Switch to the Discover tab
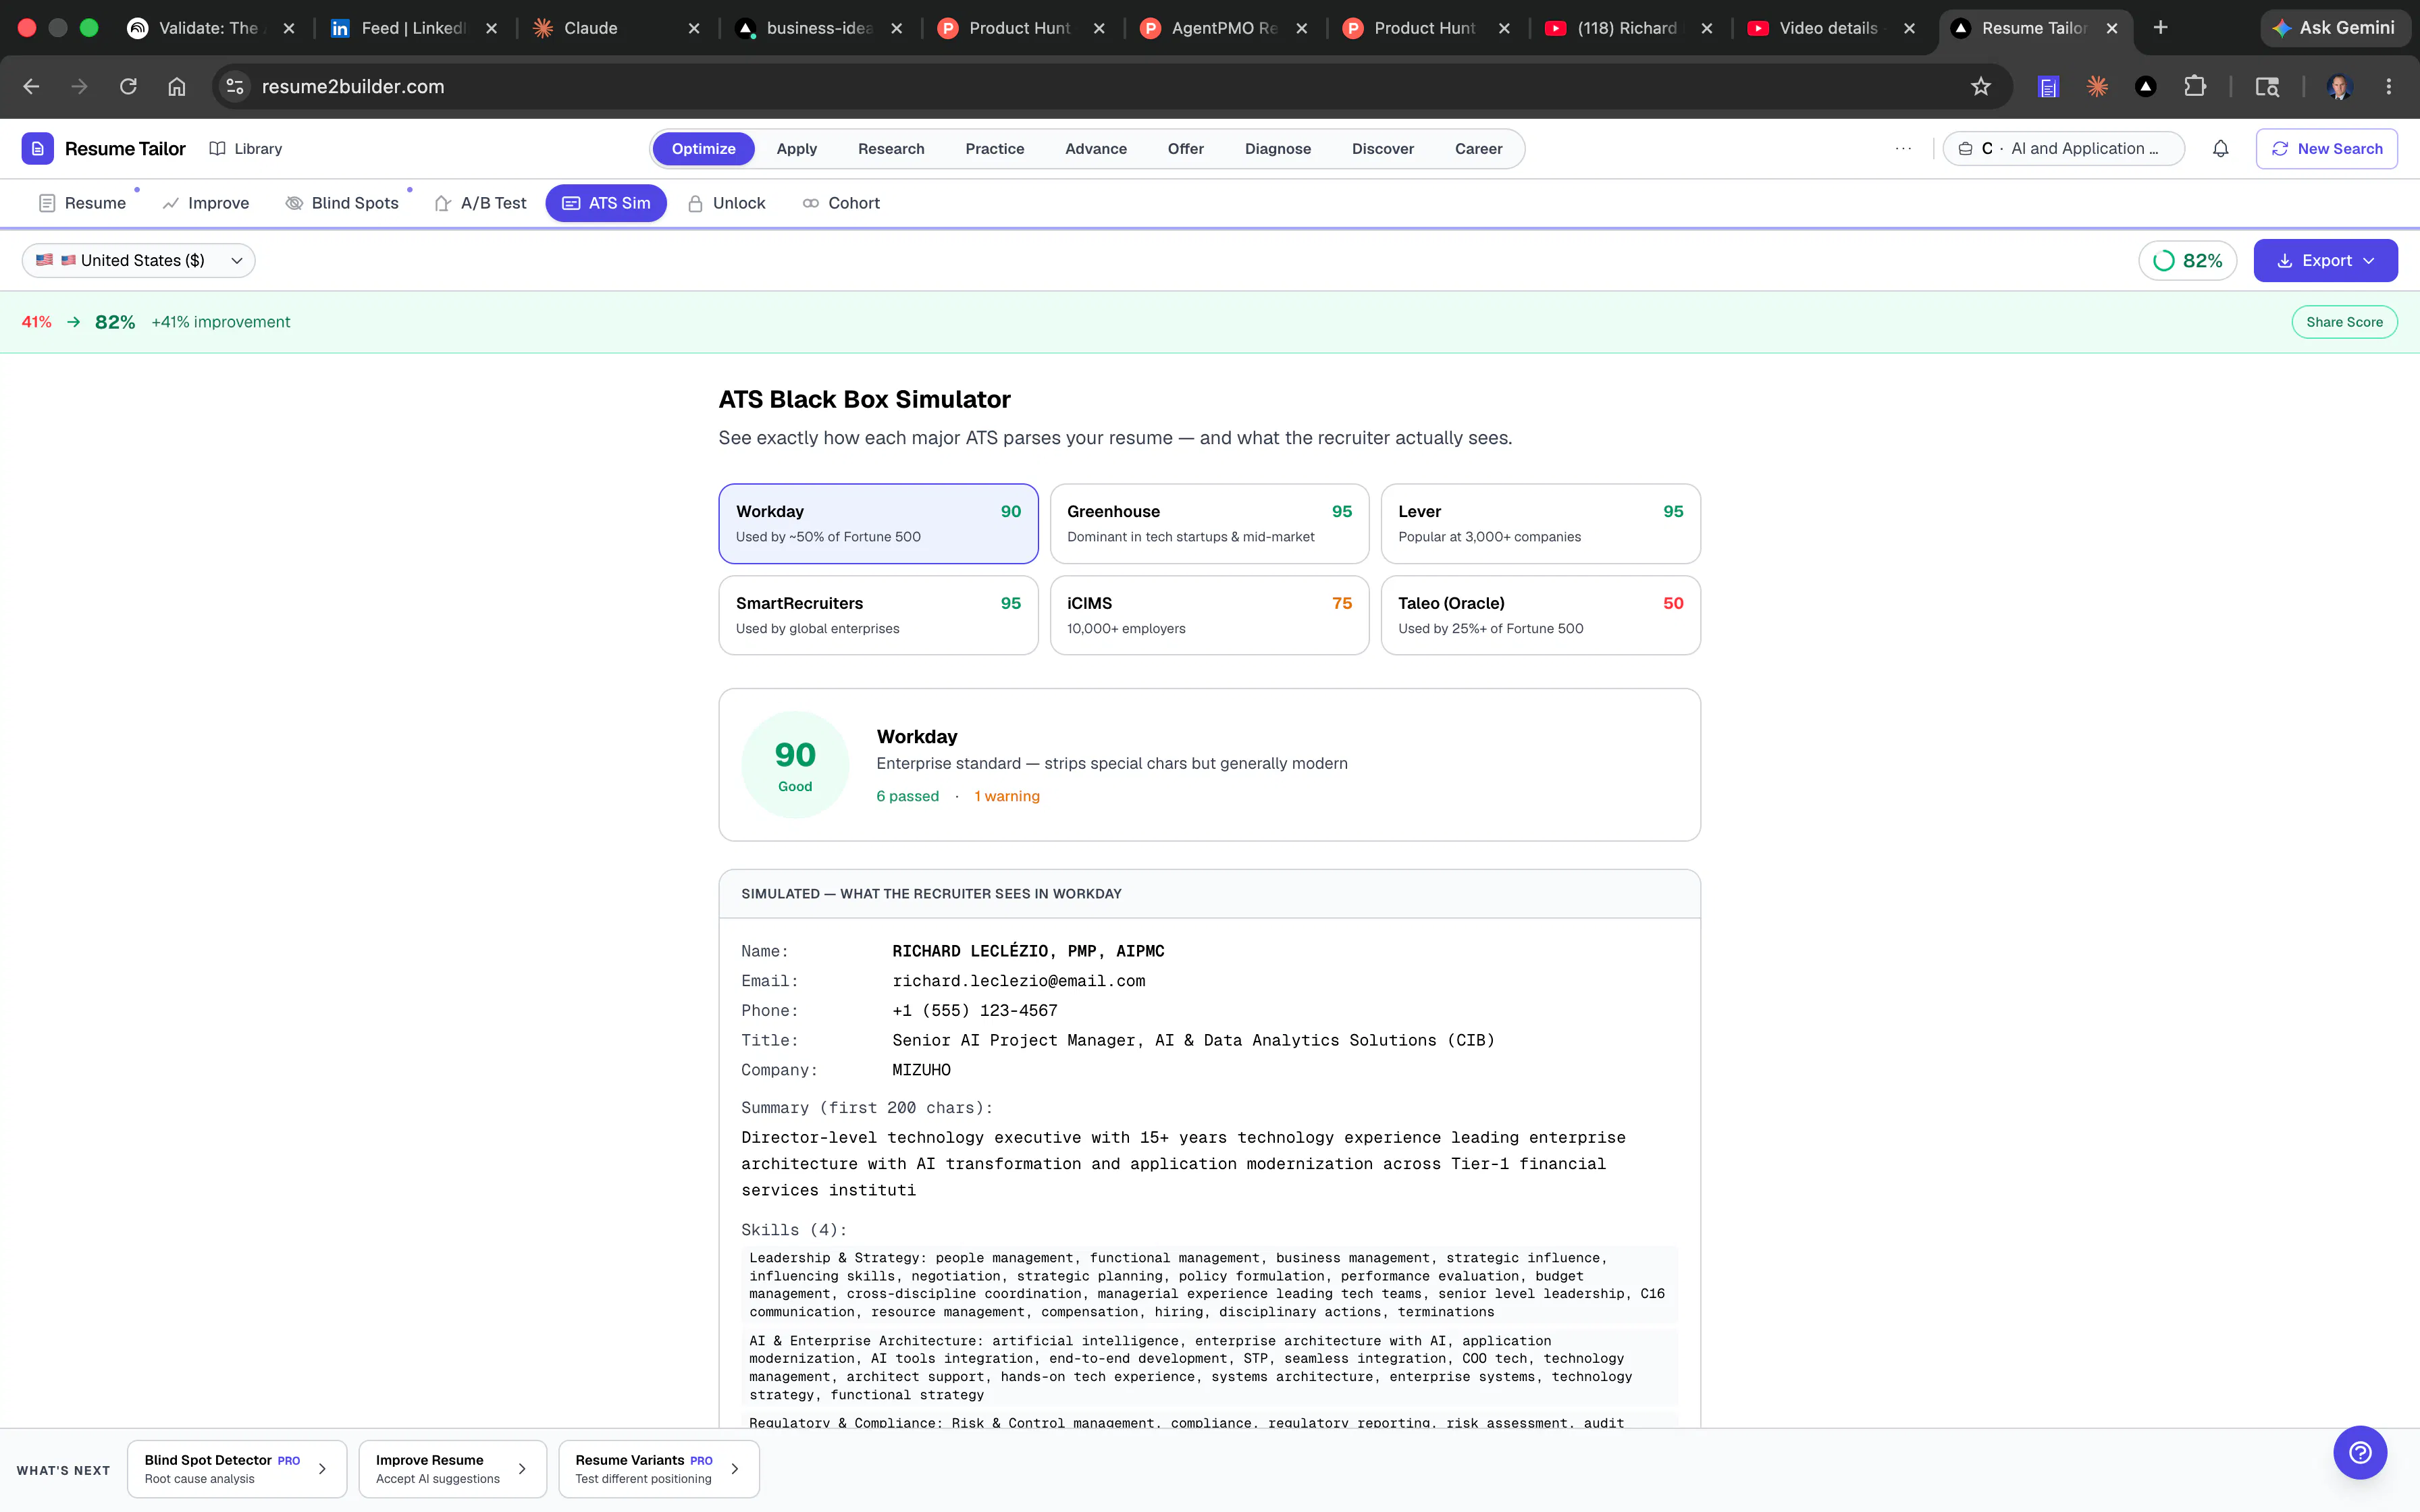Screen dimensions: 2420x1512 [1382, 148]
